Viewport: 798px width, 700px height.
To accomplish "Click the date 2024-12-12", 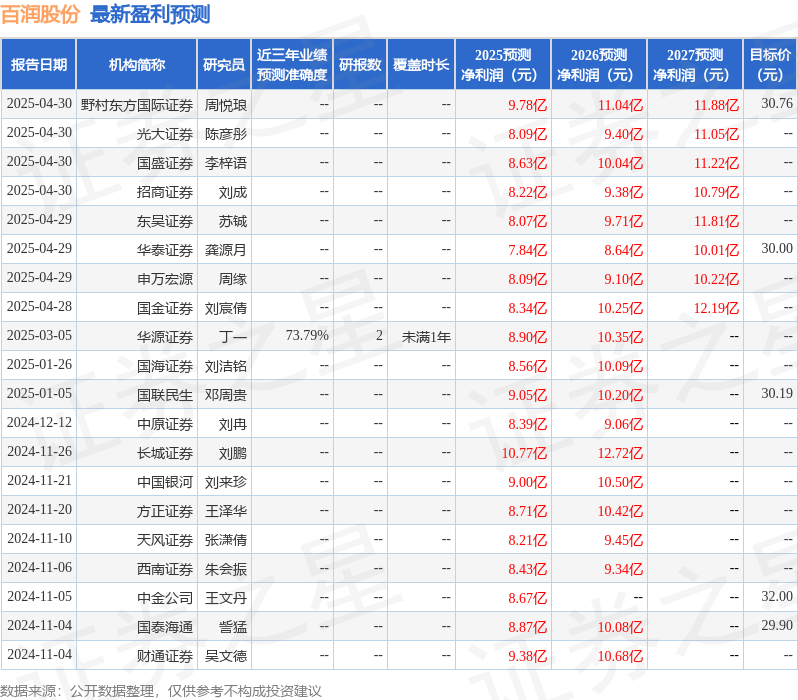I will coord(39,423).
